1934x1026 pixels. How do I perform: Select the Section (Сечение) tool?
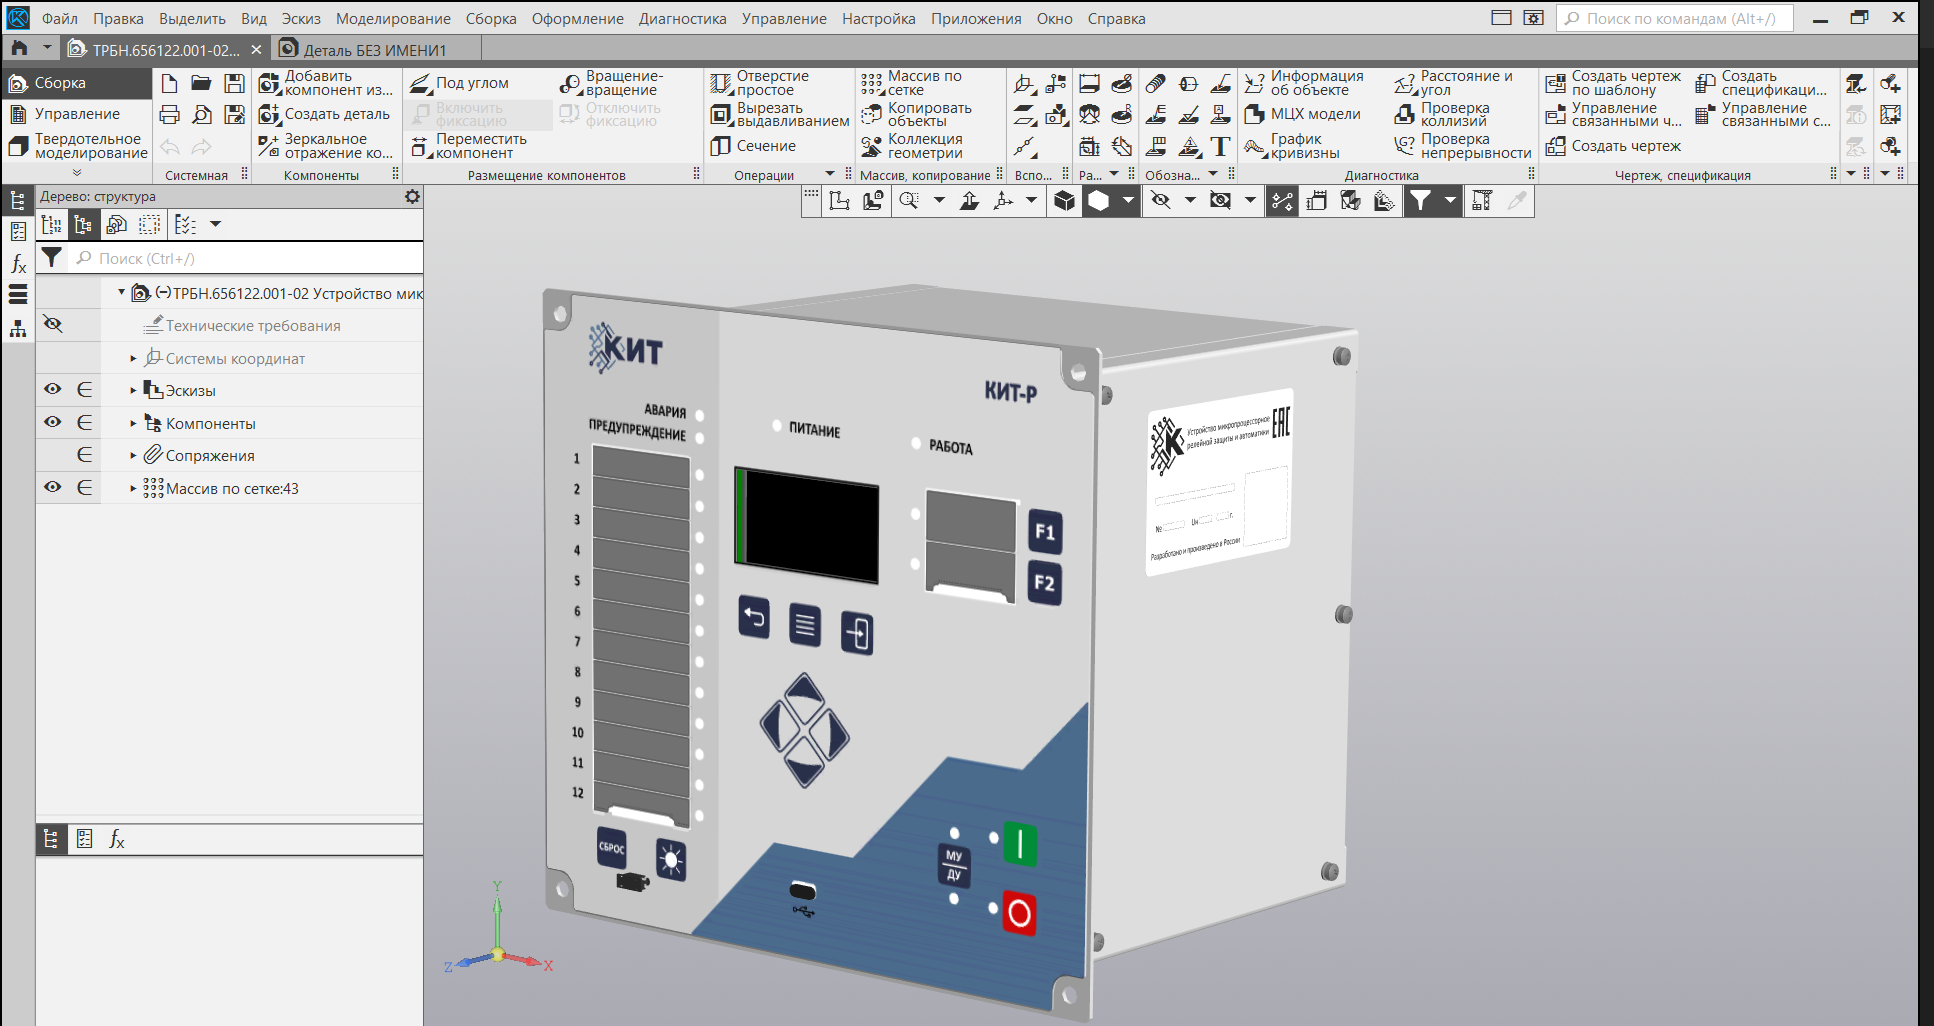(753, 146)
